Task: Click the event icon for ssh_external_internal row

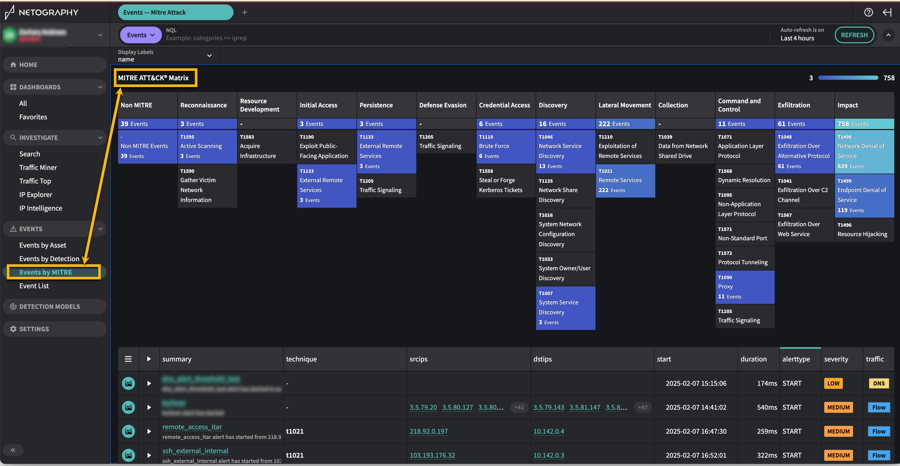Action: tap(128, 455)
